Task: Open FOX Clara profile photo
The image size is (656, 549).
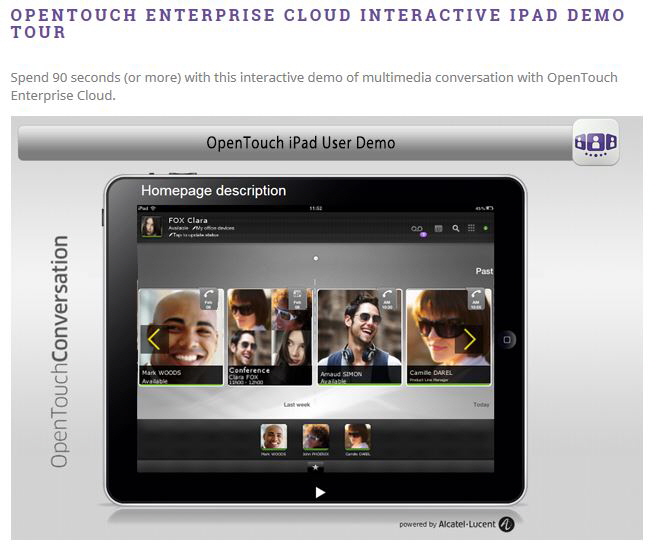Action: tap(151, 227)
